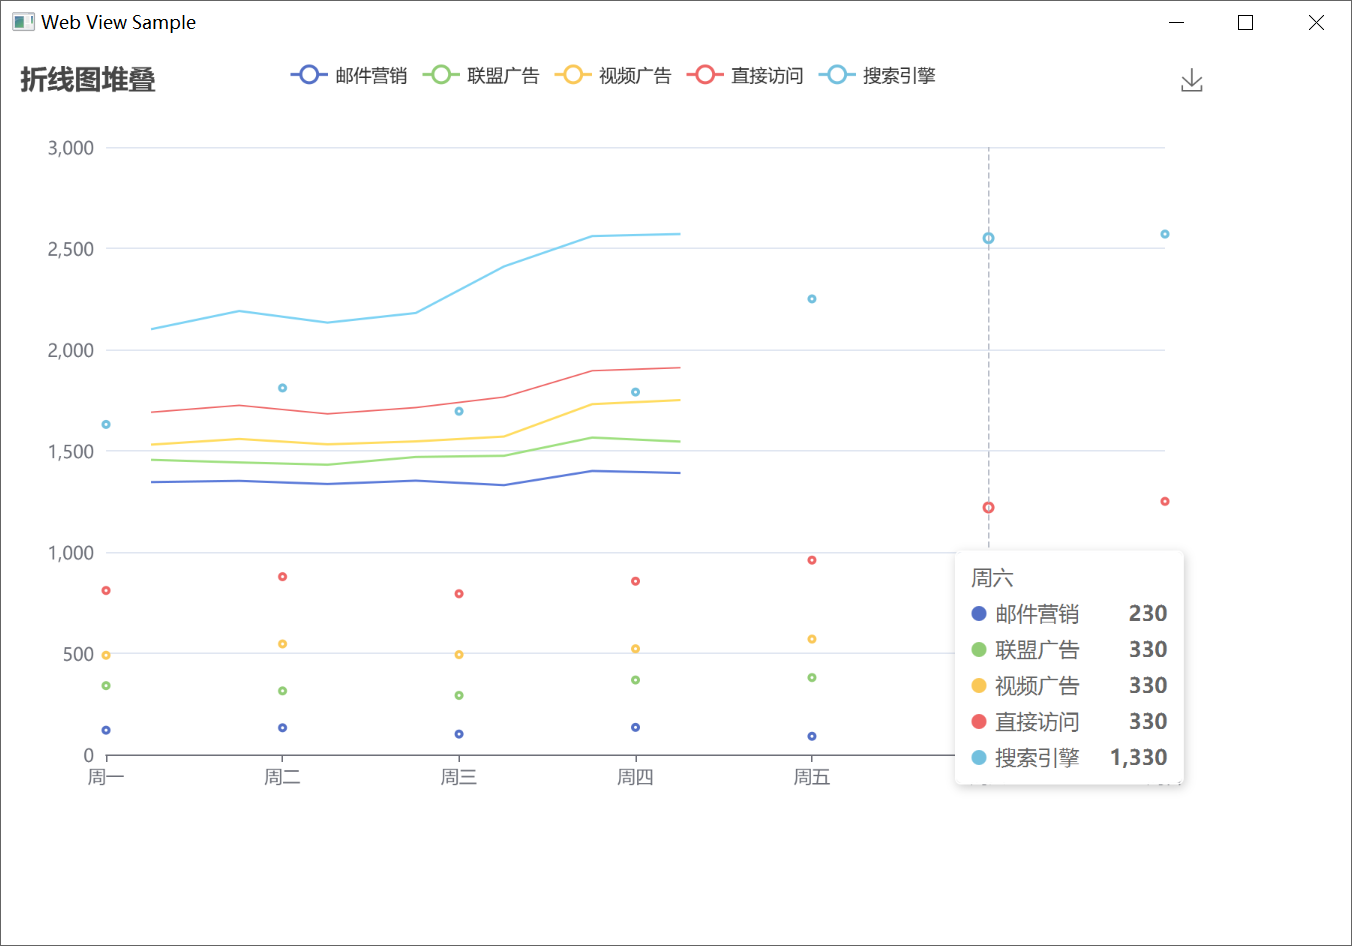Minimize the Web View Sample window
The height and width of the screenshot is (946, 1352).
1176,22
